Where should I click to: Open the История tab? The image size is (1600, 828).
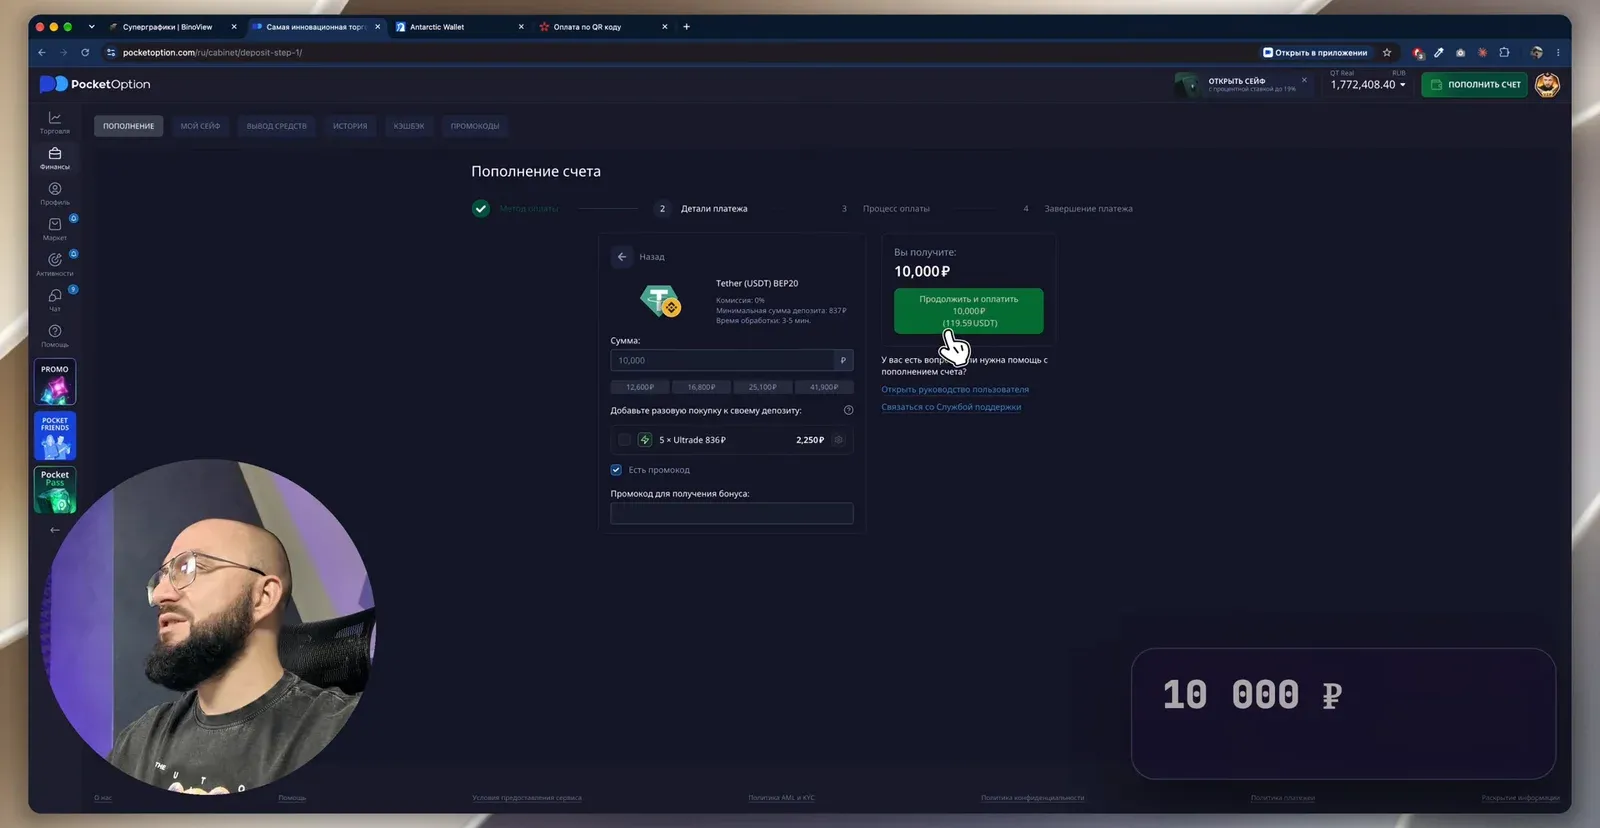(350, 126)
